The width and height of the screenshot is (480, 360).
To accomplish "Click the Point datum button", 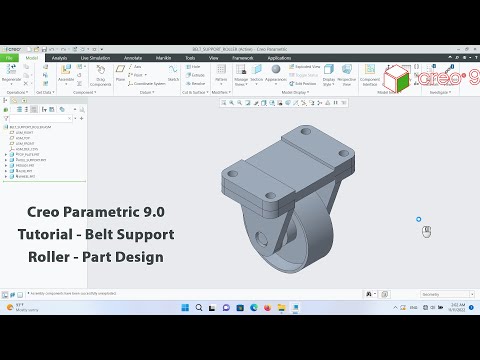I will pyautogui.click(x=137, y=75).
